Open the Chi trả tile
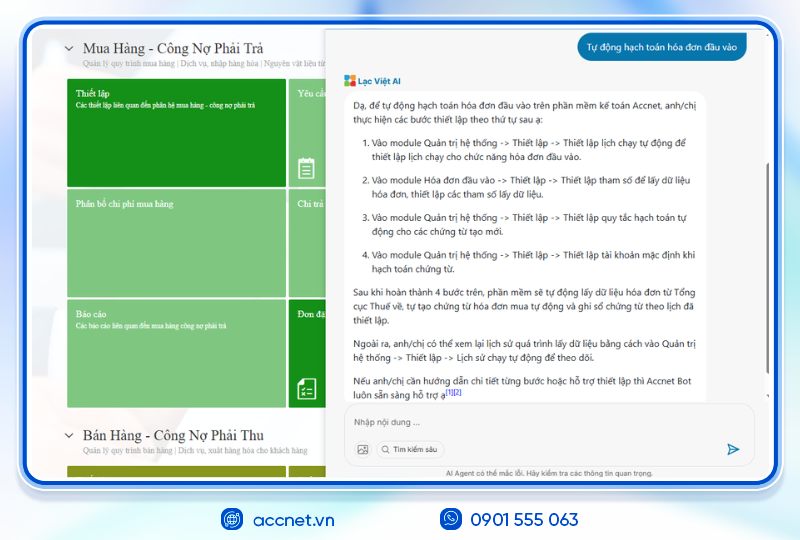Screen dimensions: 800x540 [x=307, y=243]
